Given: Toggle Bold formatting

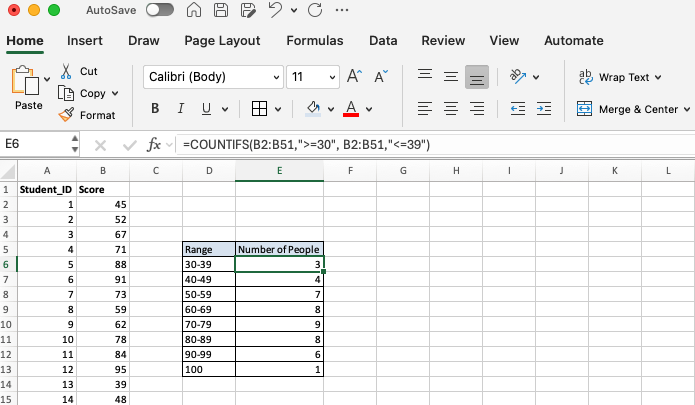Looking at the screenshot, I should [155, 109].
